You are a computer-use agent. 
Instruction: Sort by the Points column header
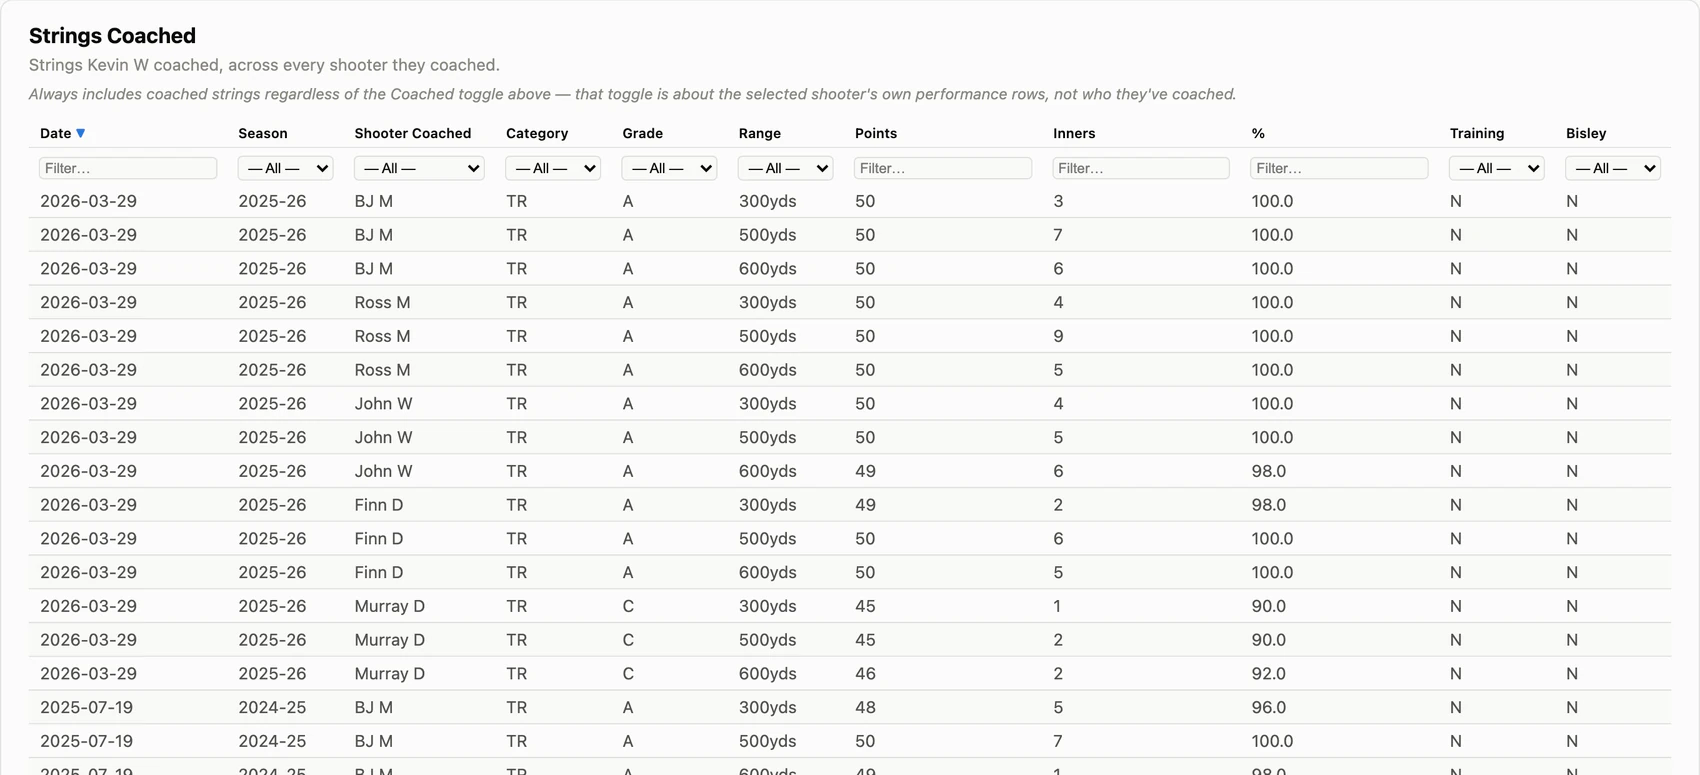tap(876, 133)
